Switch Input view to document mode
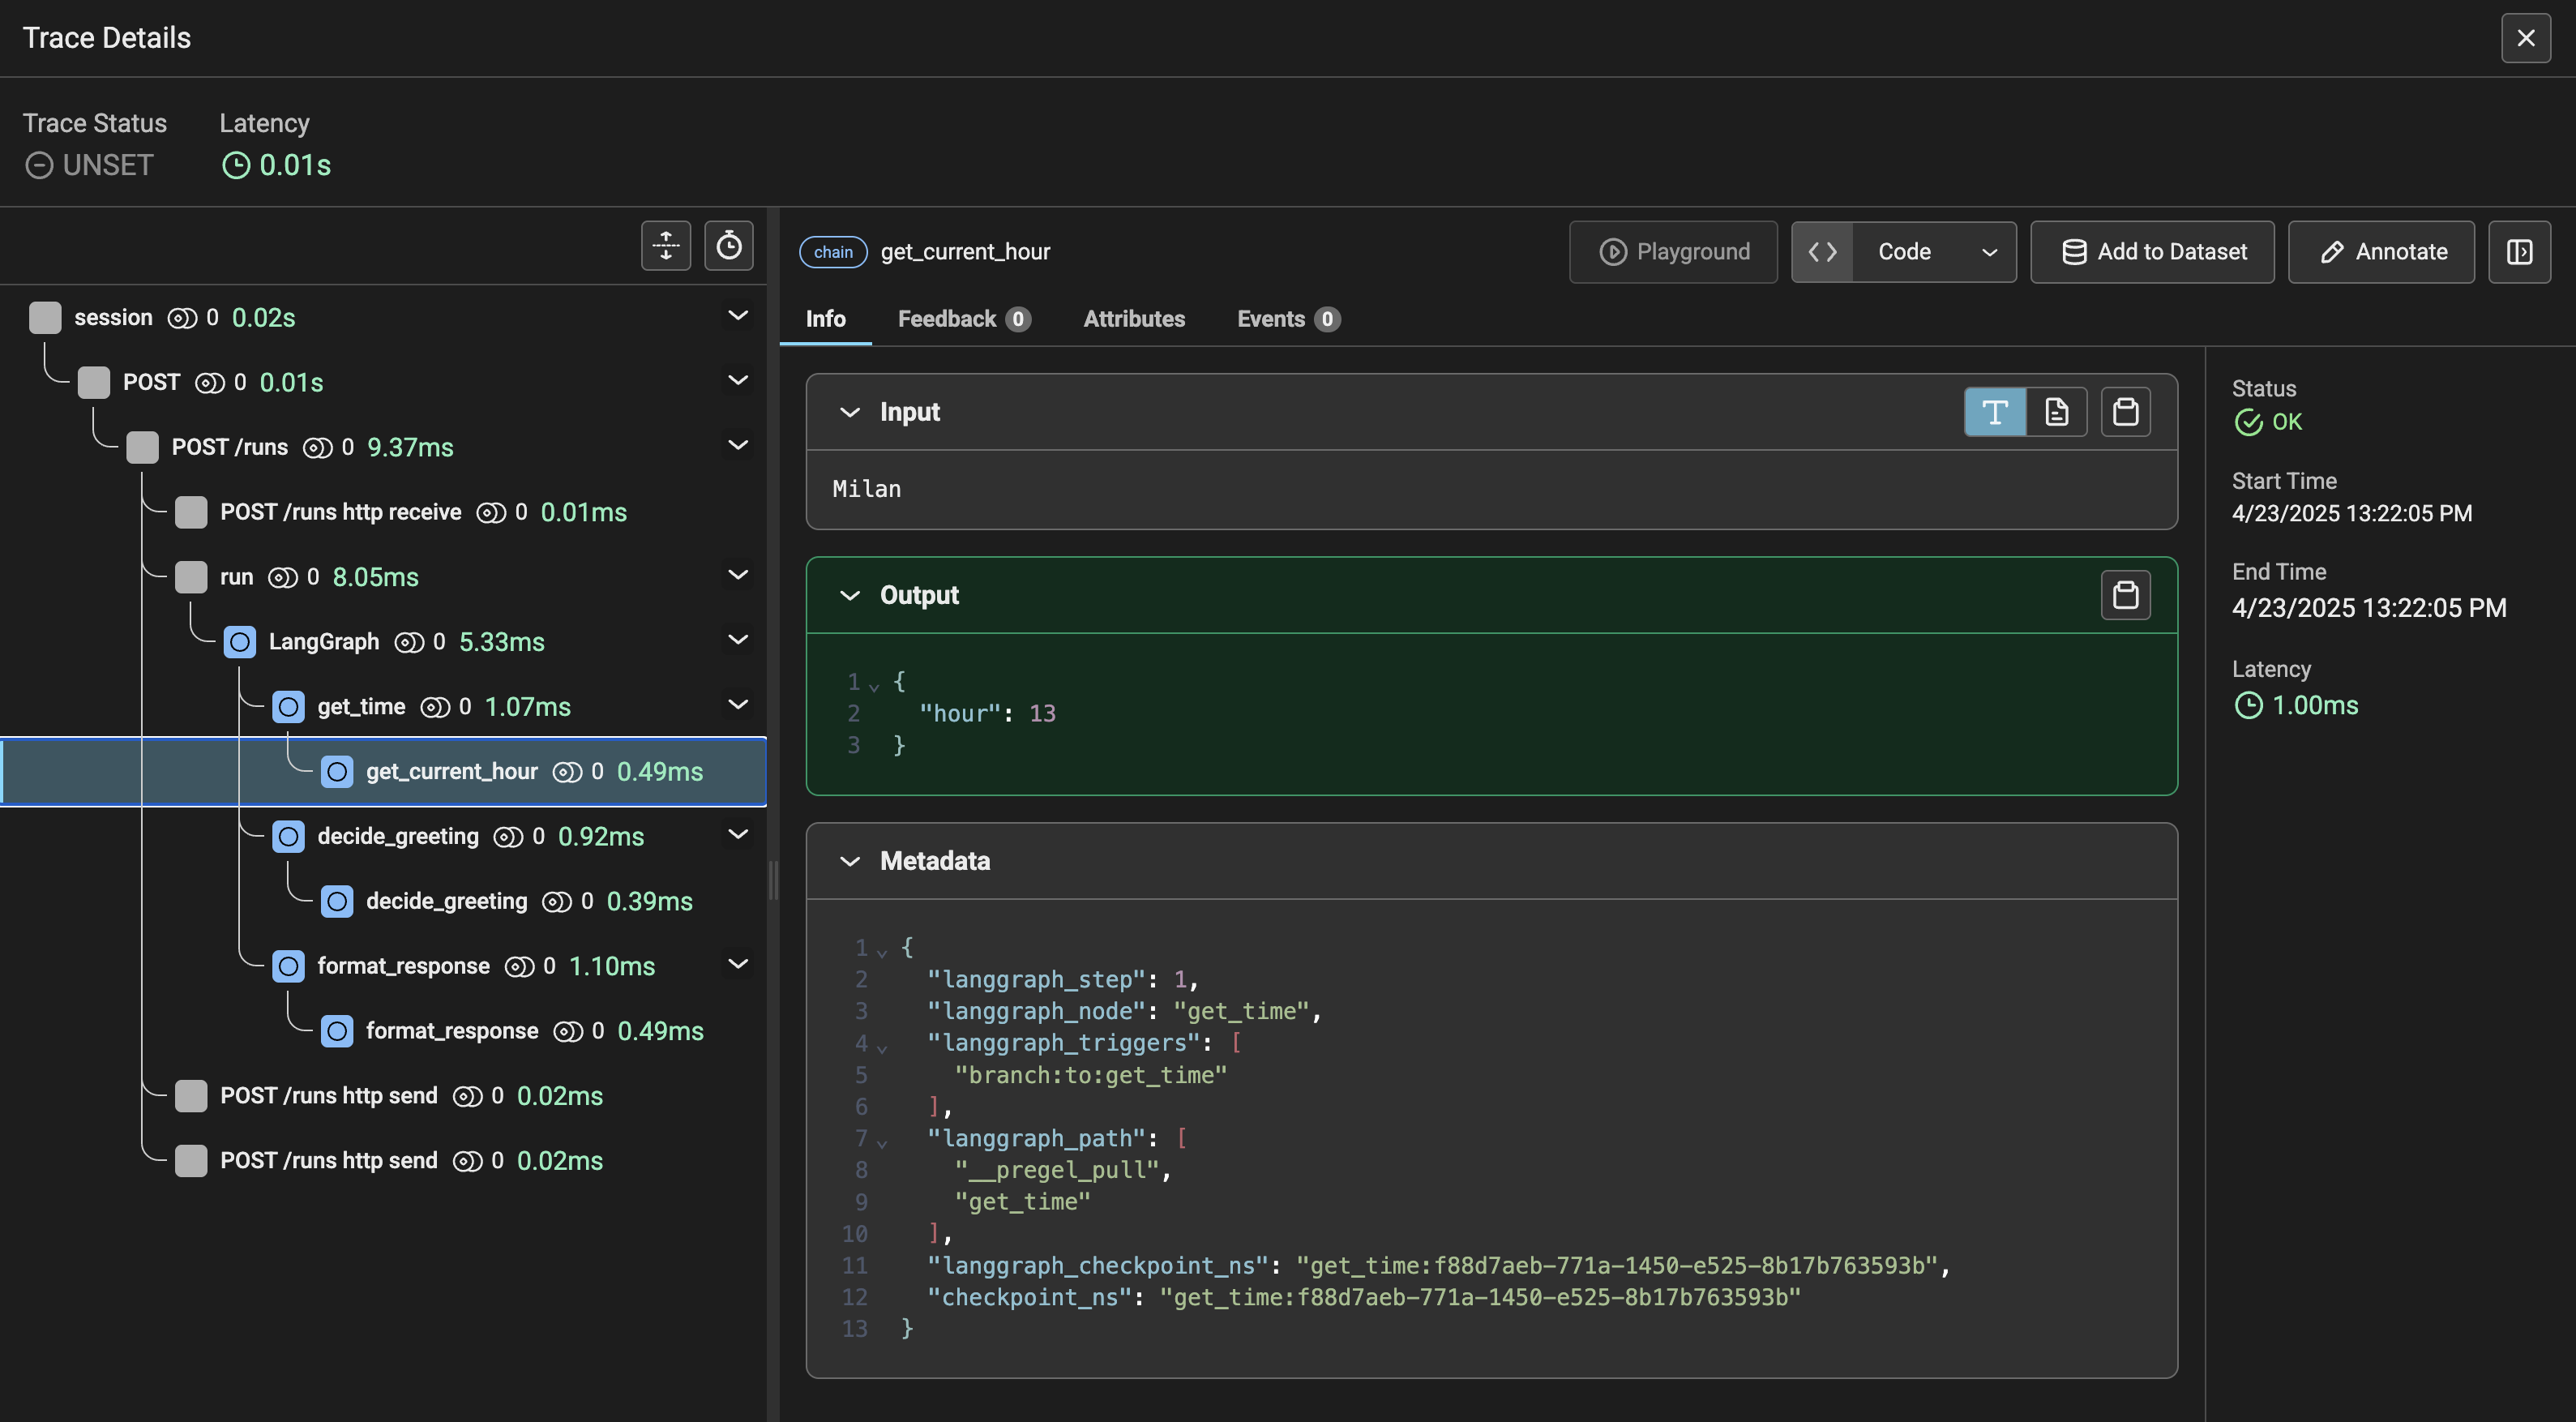 2057,412
